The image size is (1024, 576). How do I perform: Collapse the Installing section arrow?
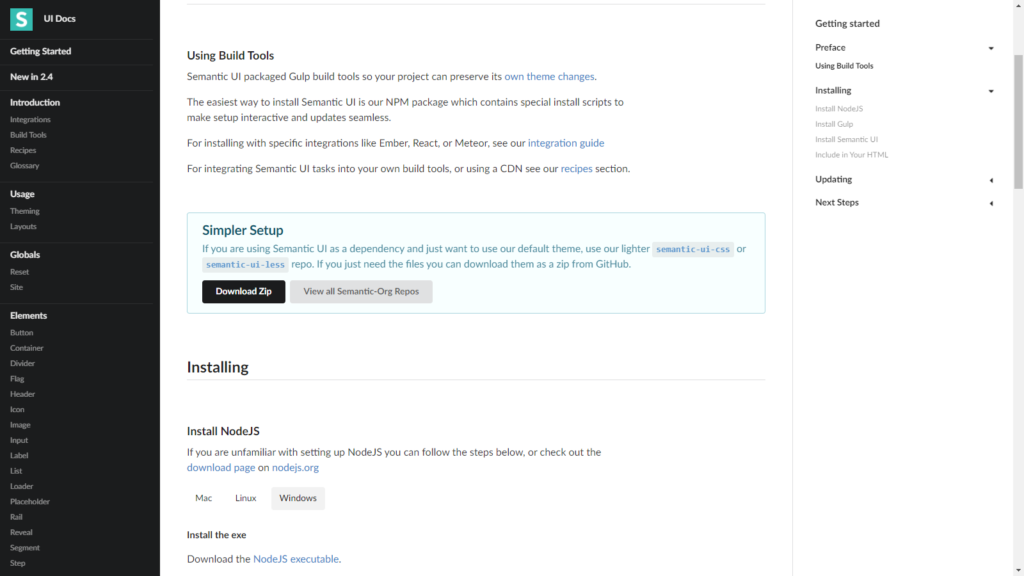[x=991, y=91]
